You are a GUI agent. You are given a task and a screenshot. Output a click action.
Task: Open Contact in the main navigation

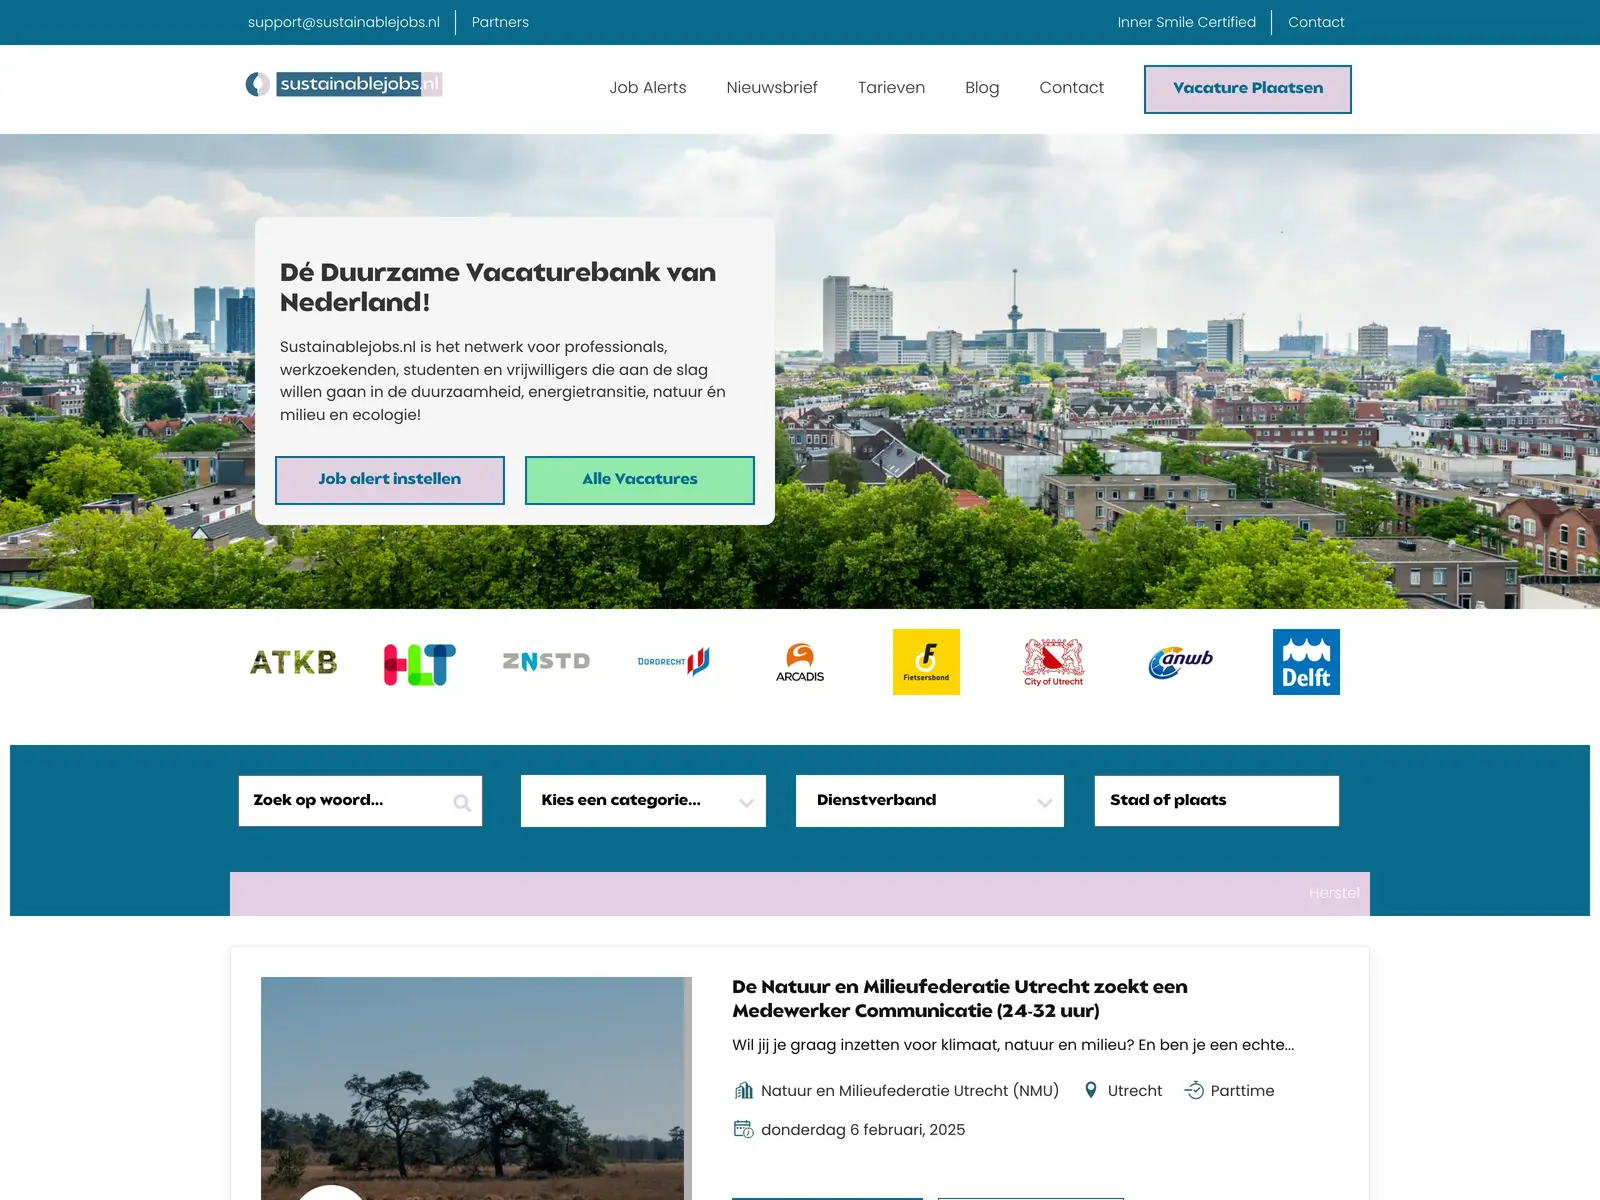coord(1071,88)
